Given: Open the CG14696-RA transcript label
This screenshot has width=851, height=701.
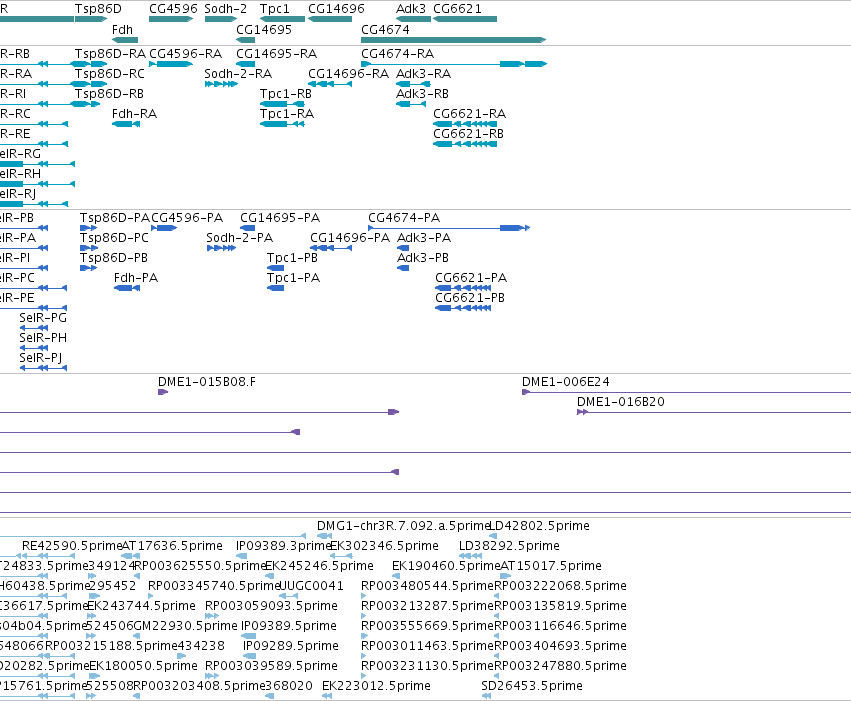Looking at the screenshot, I should (348, 74).
